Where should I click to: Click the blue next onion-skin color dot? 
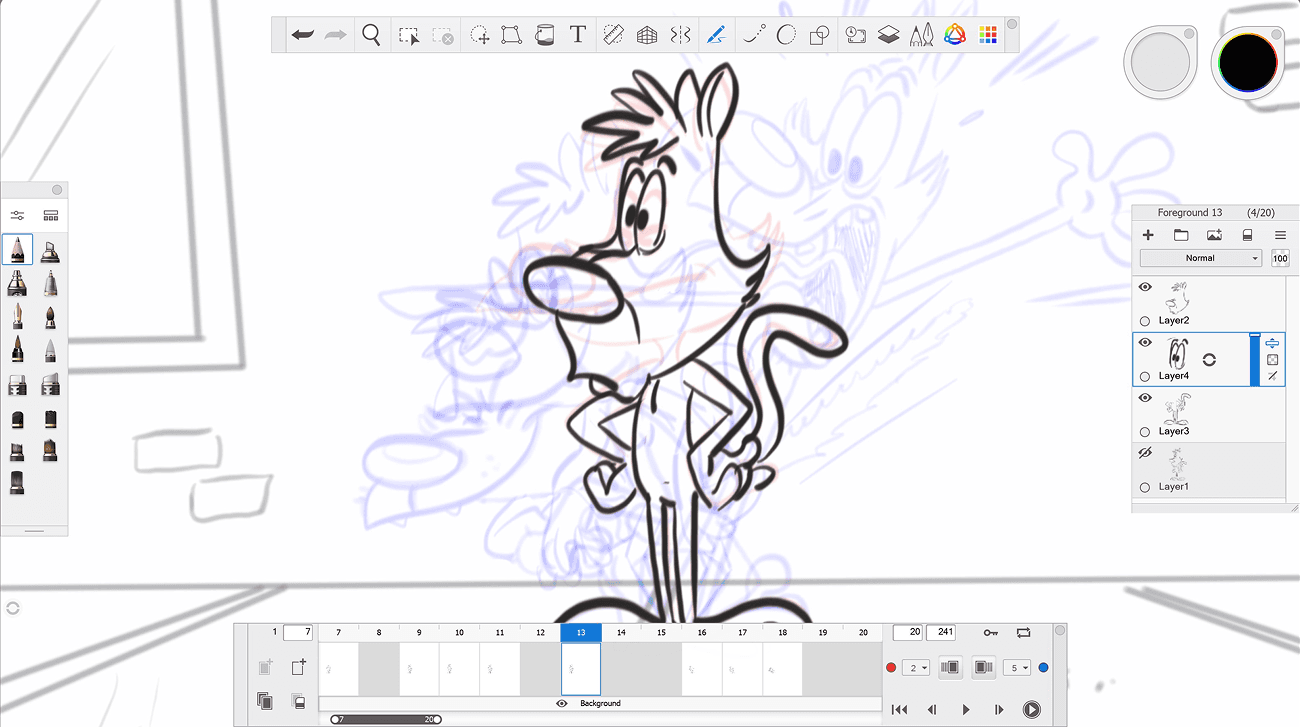1043,667
